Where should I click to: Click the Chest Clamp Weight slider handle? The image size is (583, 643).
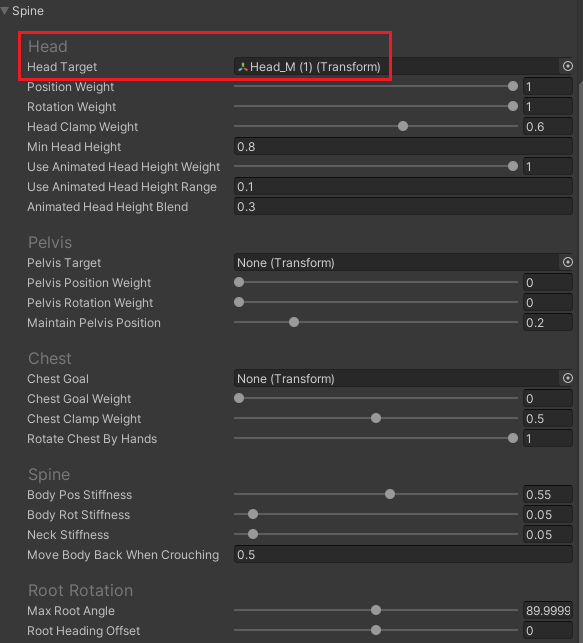click(376, 418)
